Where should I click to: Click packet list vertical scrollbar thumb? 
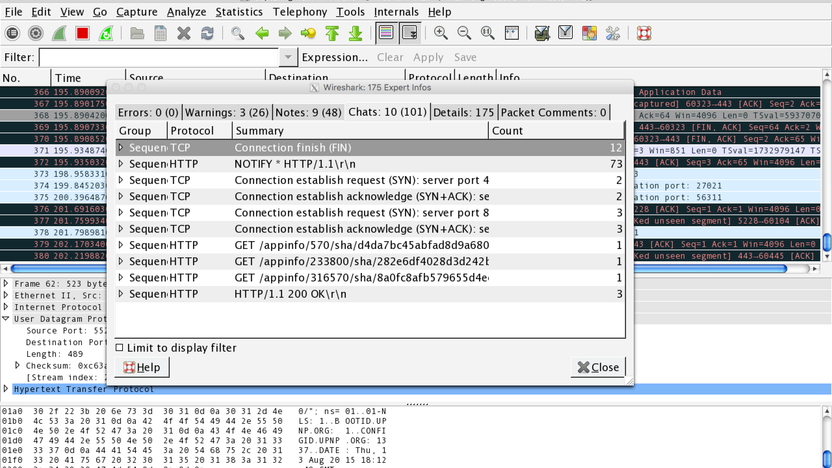click(x=827, y=242)
